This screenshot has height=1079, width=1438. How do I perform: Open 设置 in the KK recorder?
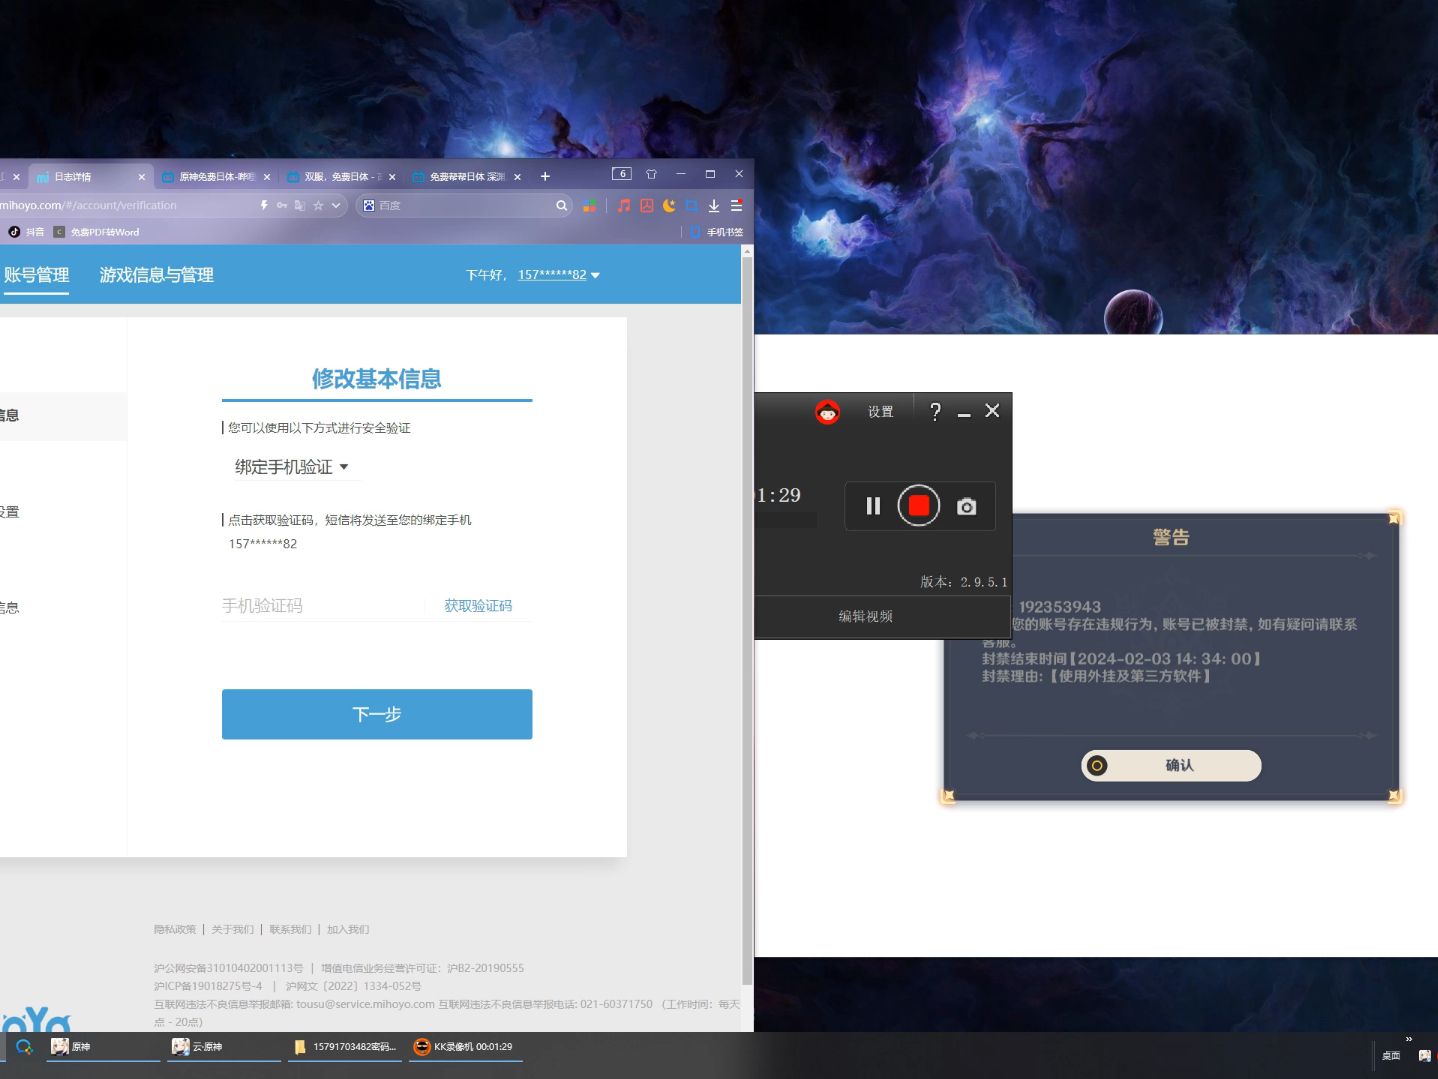[880, 412]
